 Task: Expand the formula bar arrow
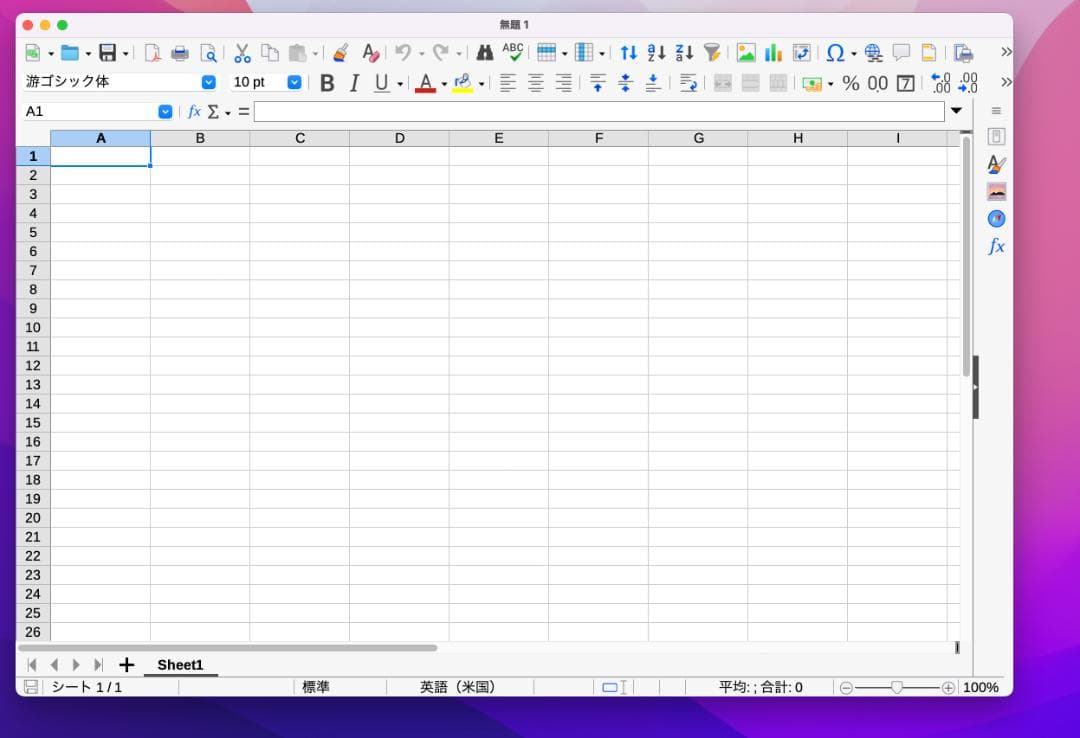(x=956, y=110)
